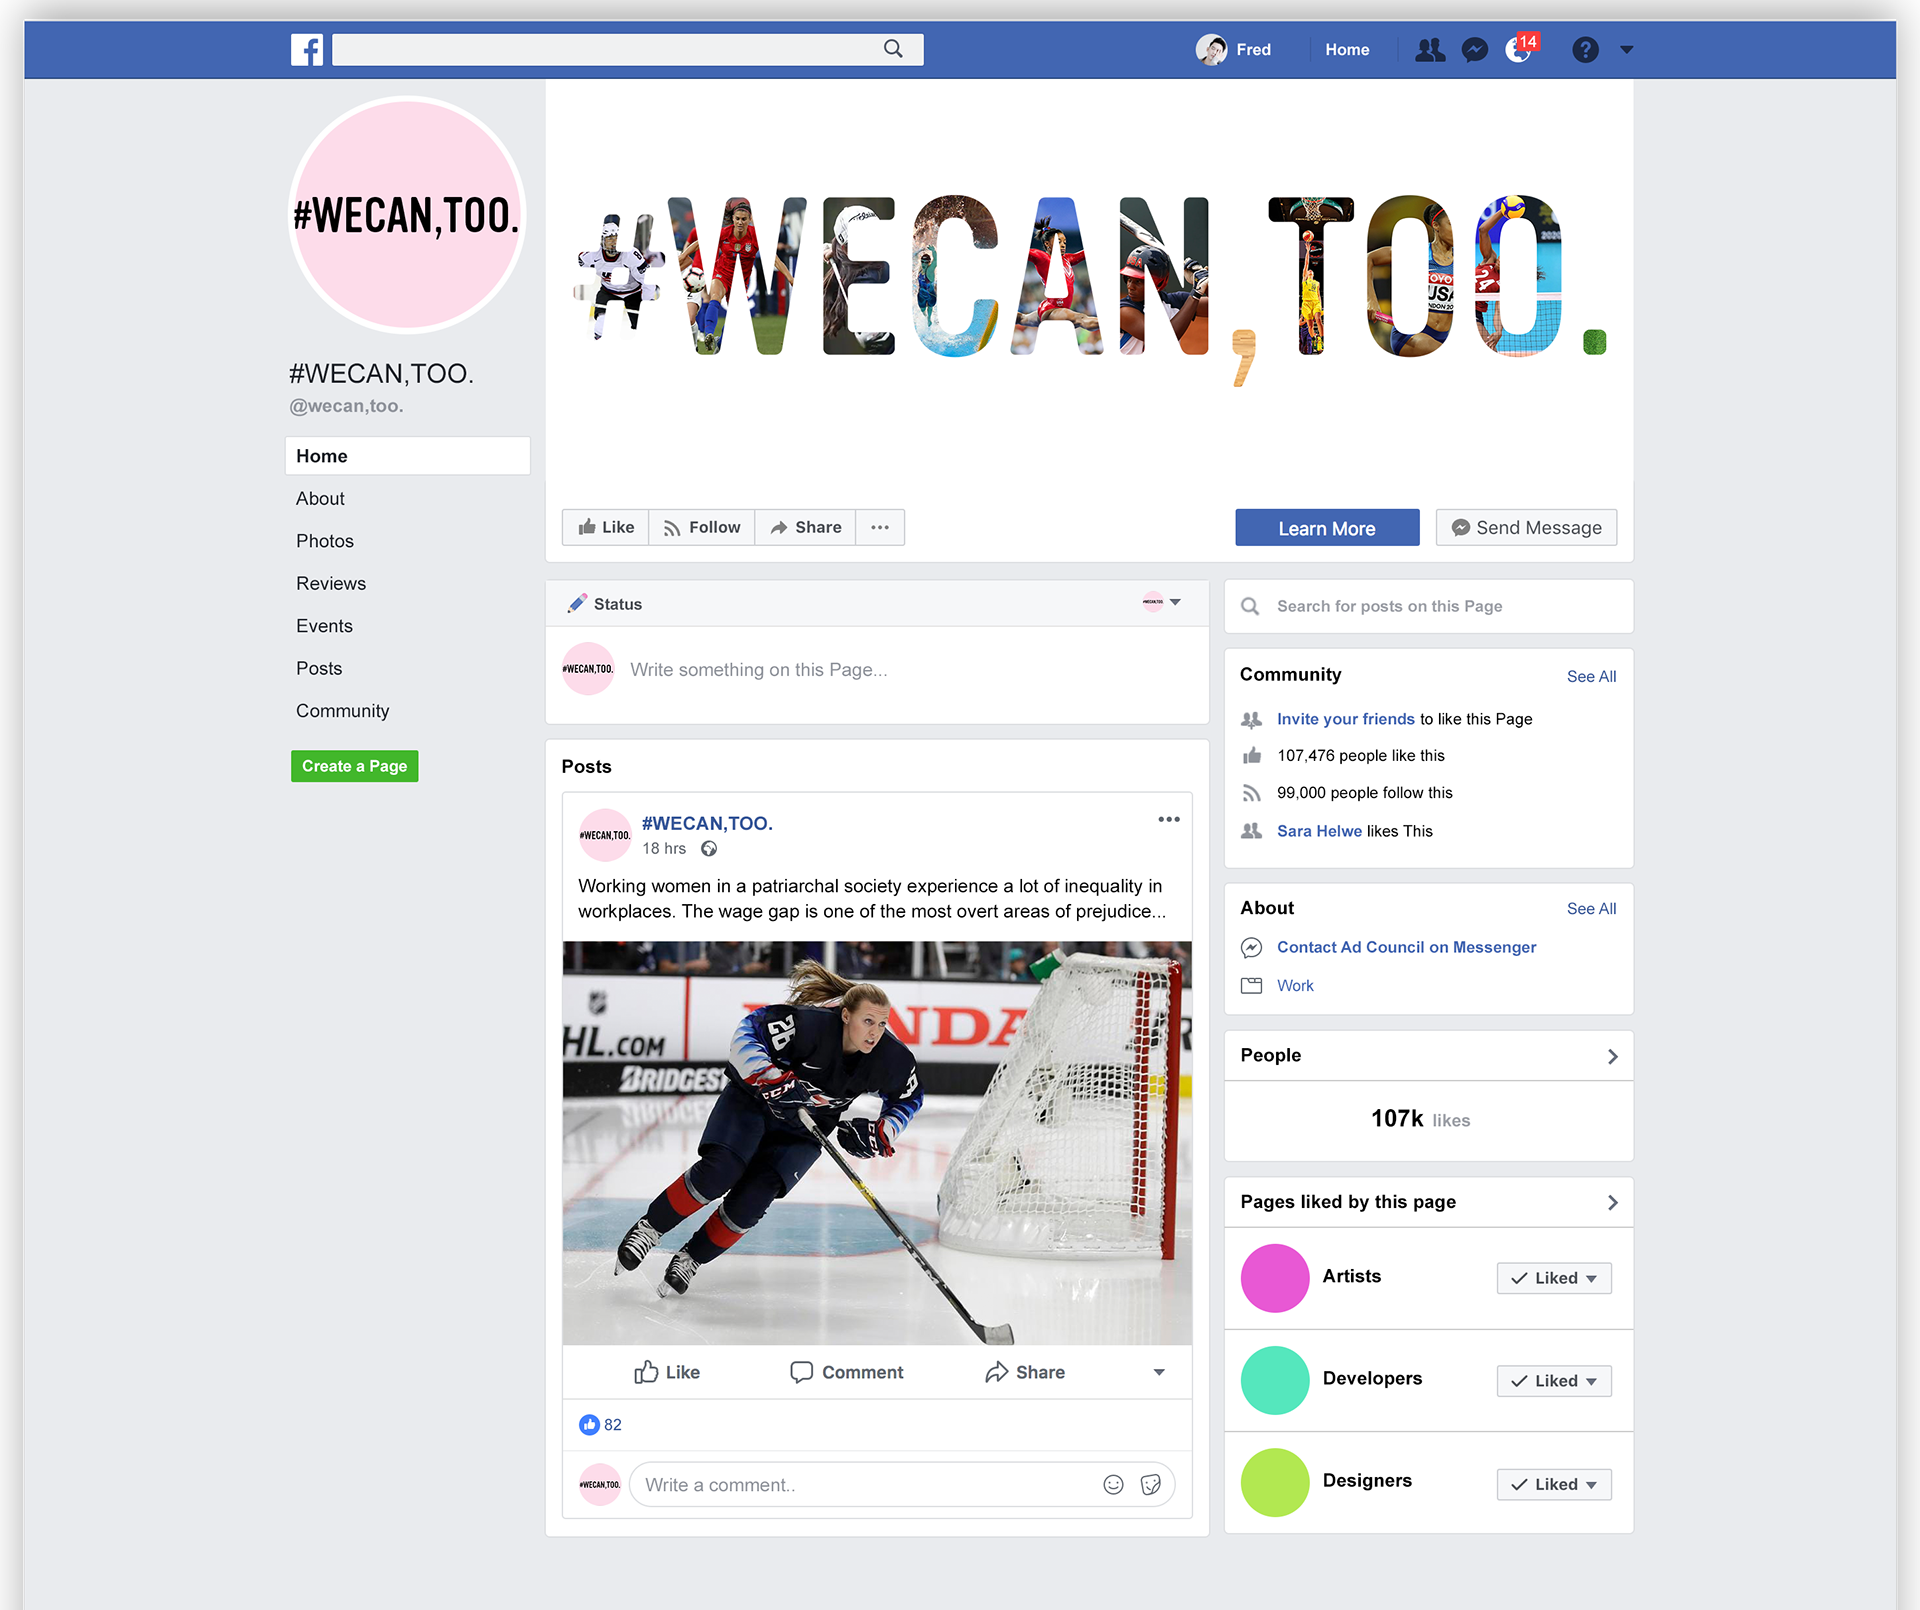Click the Facebook logo icon

(x=307, y=49)
